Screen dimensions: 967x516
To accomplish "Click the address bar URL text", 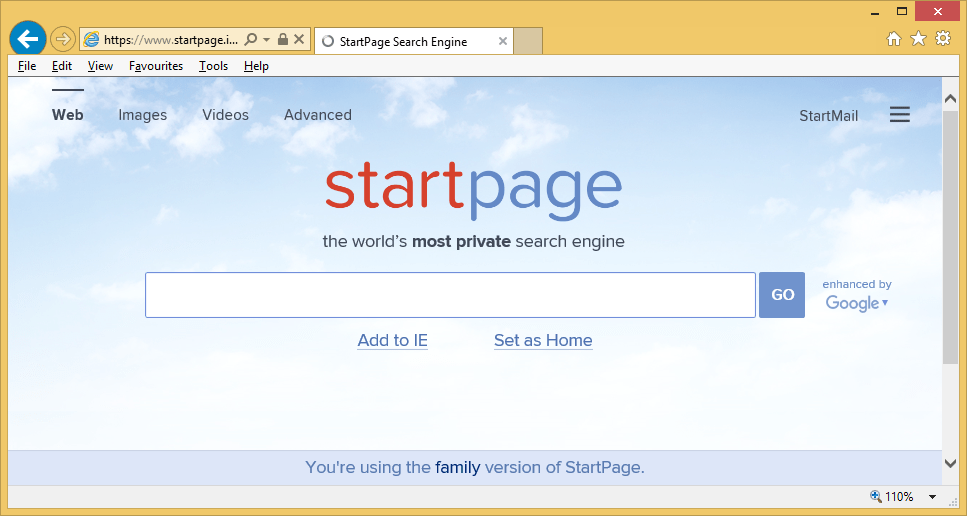I will 170,40.
